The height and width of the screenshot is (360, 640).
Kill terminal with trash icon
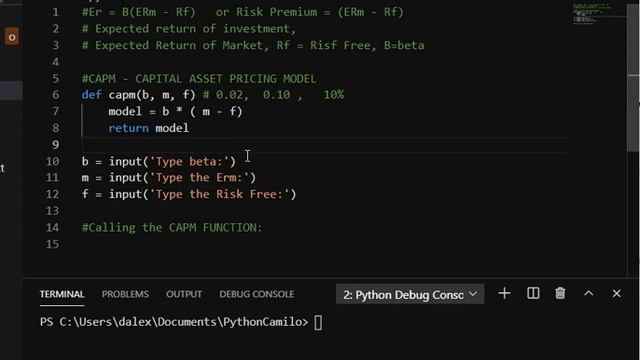click(560, 293)
